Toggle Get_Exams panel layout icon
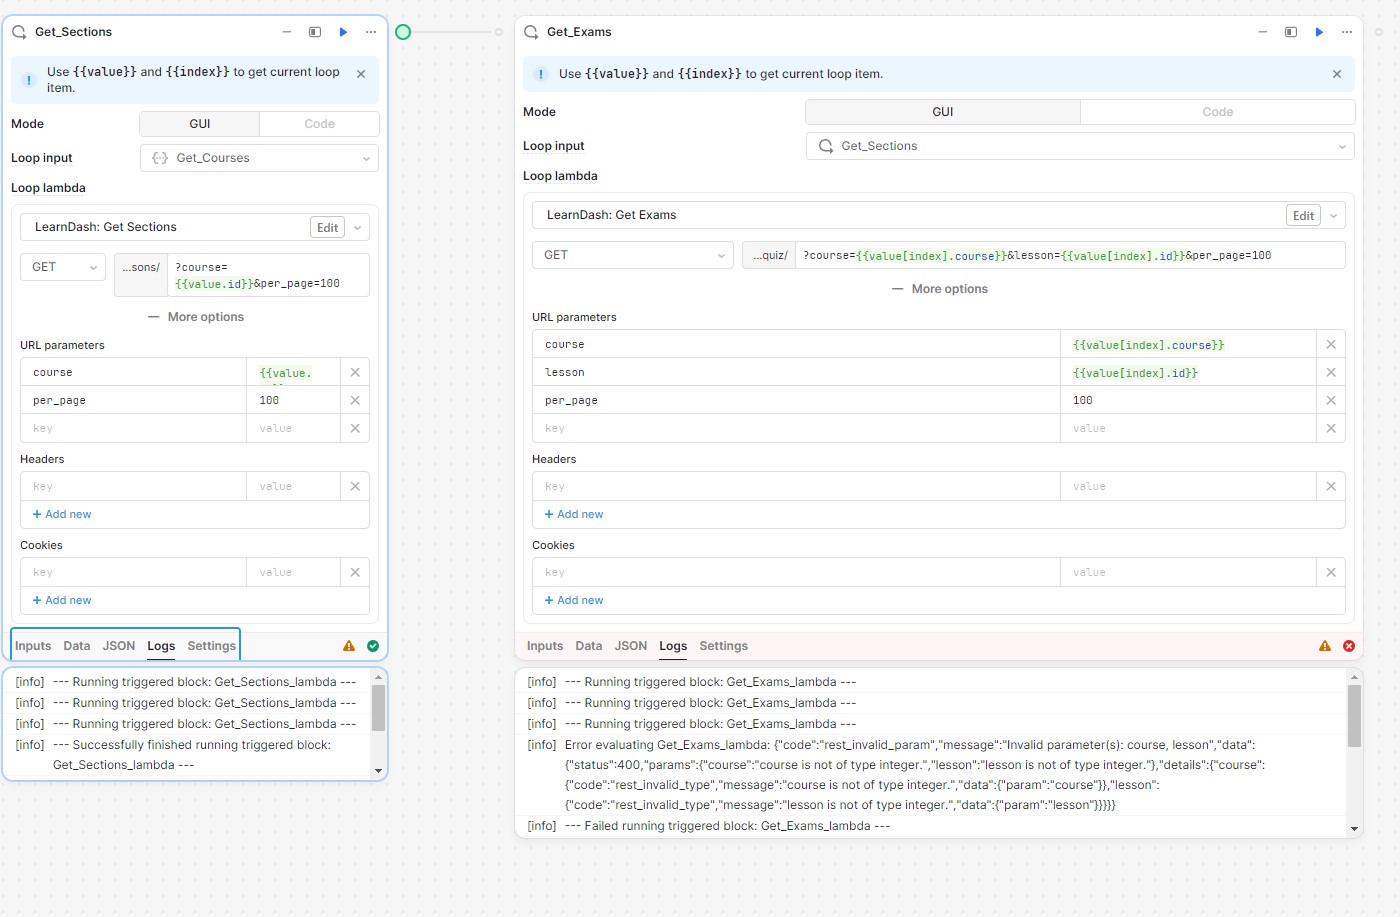1400x917 pixels. tap(1291, 32)
